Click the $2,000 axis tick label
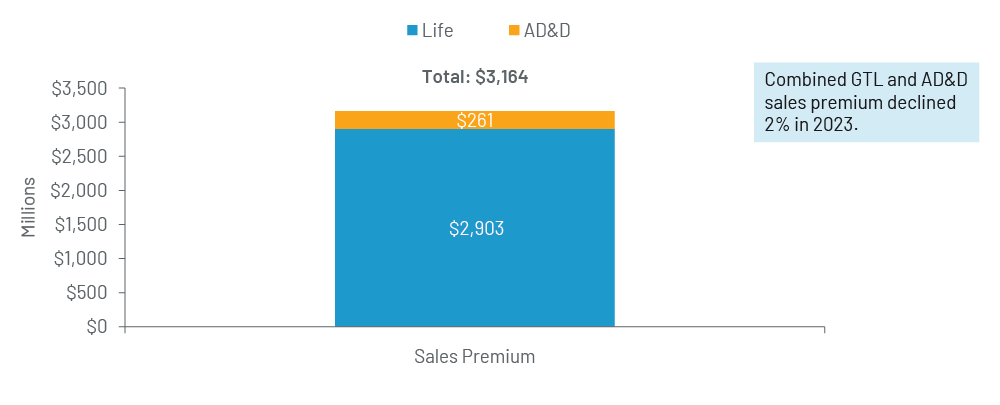 pyautogui.click(x=79, y=191)
